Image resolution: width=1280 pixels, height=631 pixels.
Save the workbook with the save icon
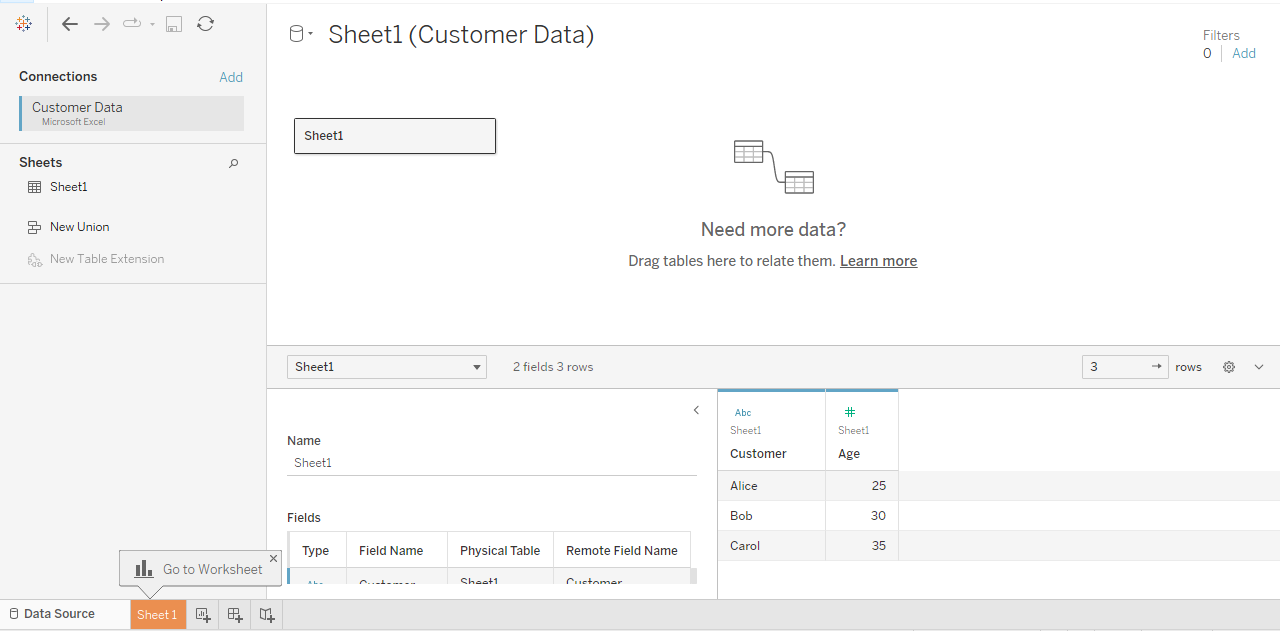pos(173,23)
